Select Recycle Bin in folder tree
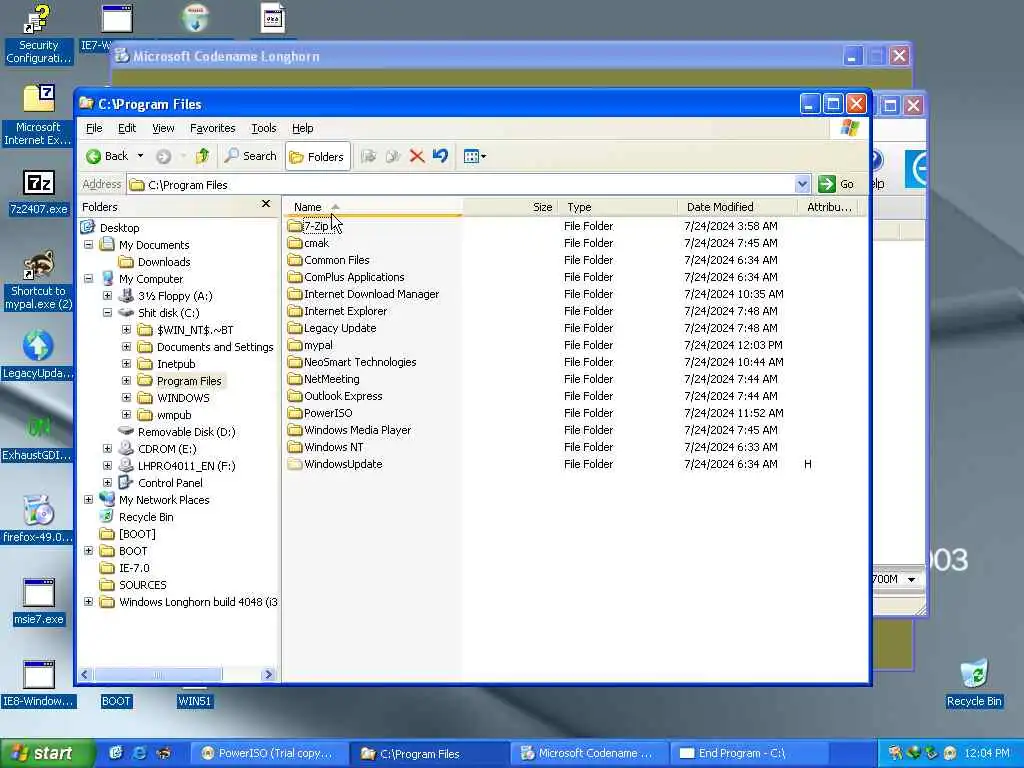 point(136,517)
